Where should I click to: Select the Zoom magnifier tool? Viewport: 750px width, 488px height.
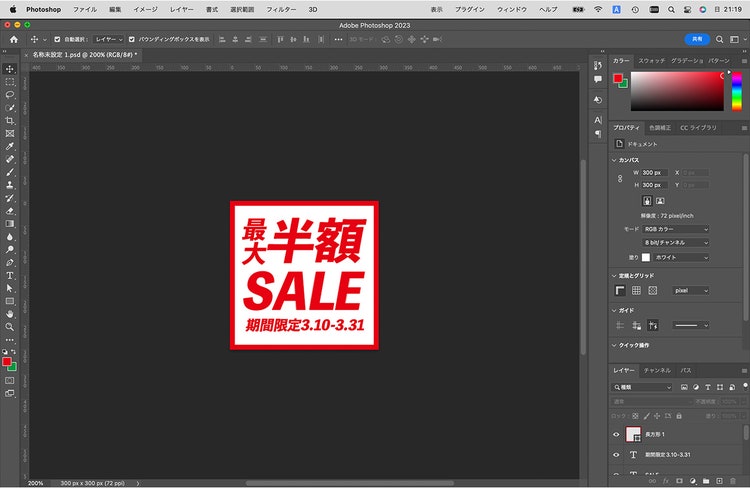point(10,327)
